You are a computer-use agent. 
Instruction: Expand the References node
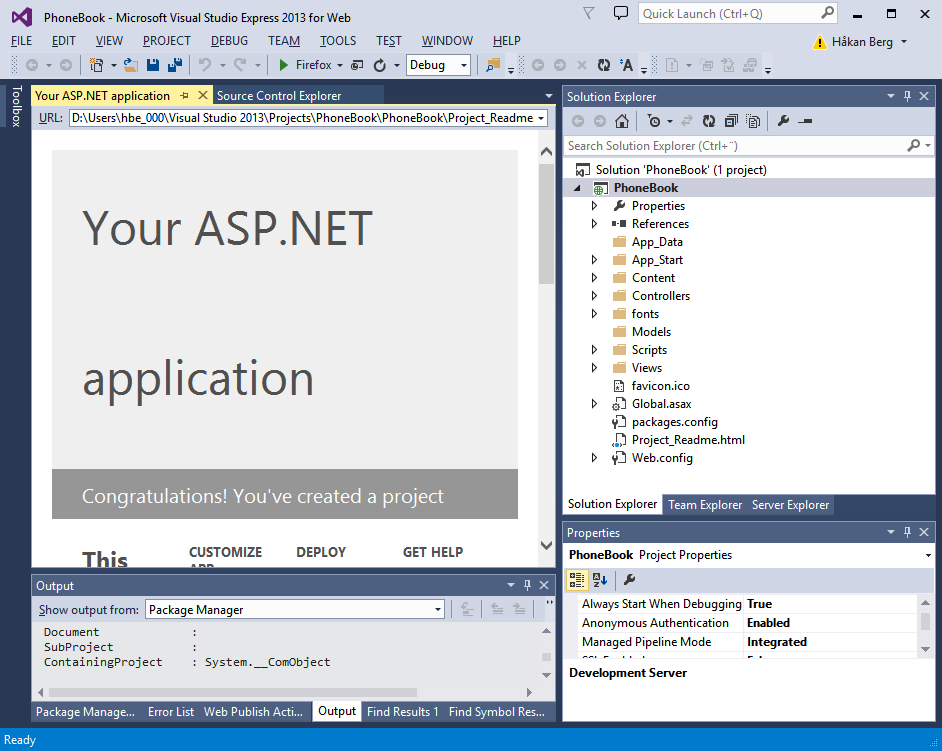[594, 223]
